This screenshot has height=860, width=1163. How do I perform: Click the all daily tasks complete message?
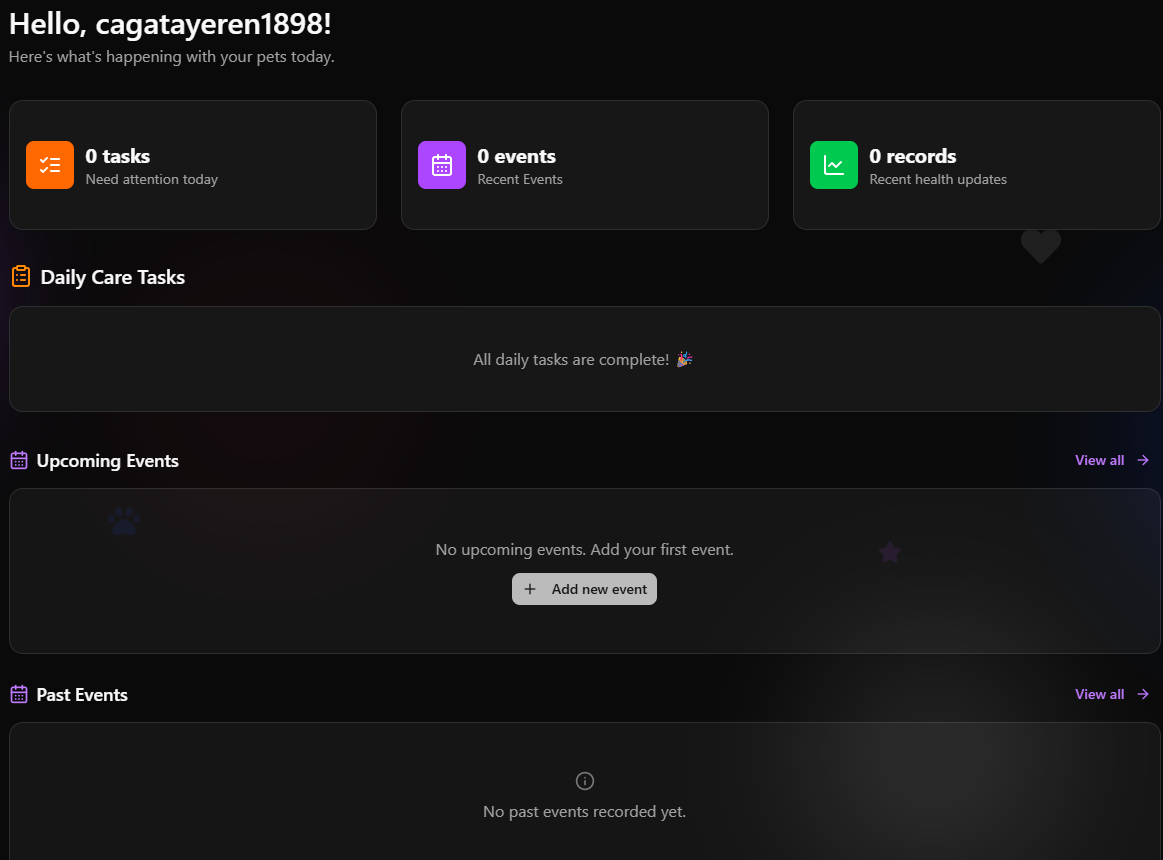(x=584, y=359)
